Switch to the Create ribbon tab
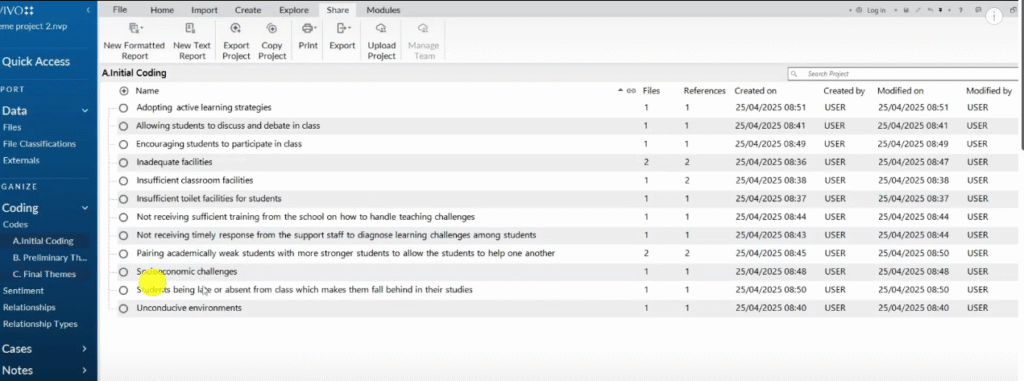This screenshot has width=1024, height=381. coord(248,10)
